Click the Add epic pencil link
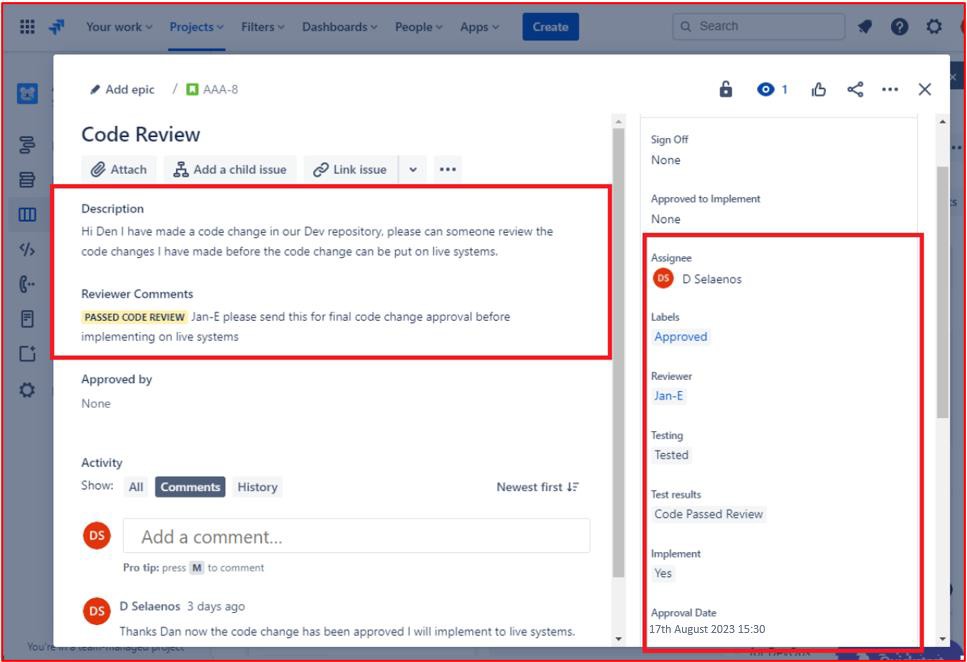This screenshot has width=967, height=662. (x=122, y=89)
